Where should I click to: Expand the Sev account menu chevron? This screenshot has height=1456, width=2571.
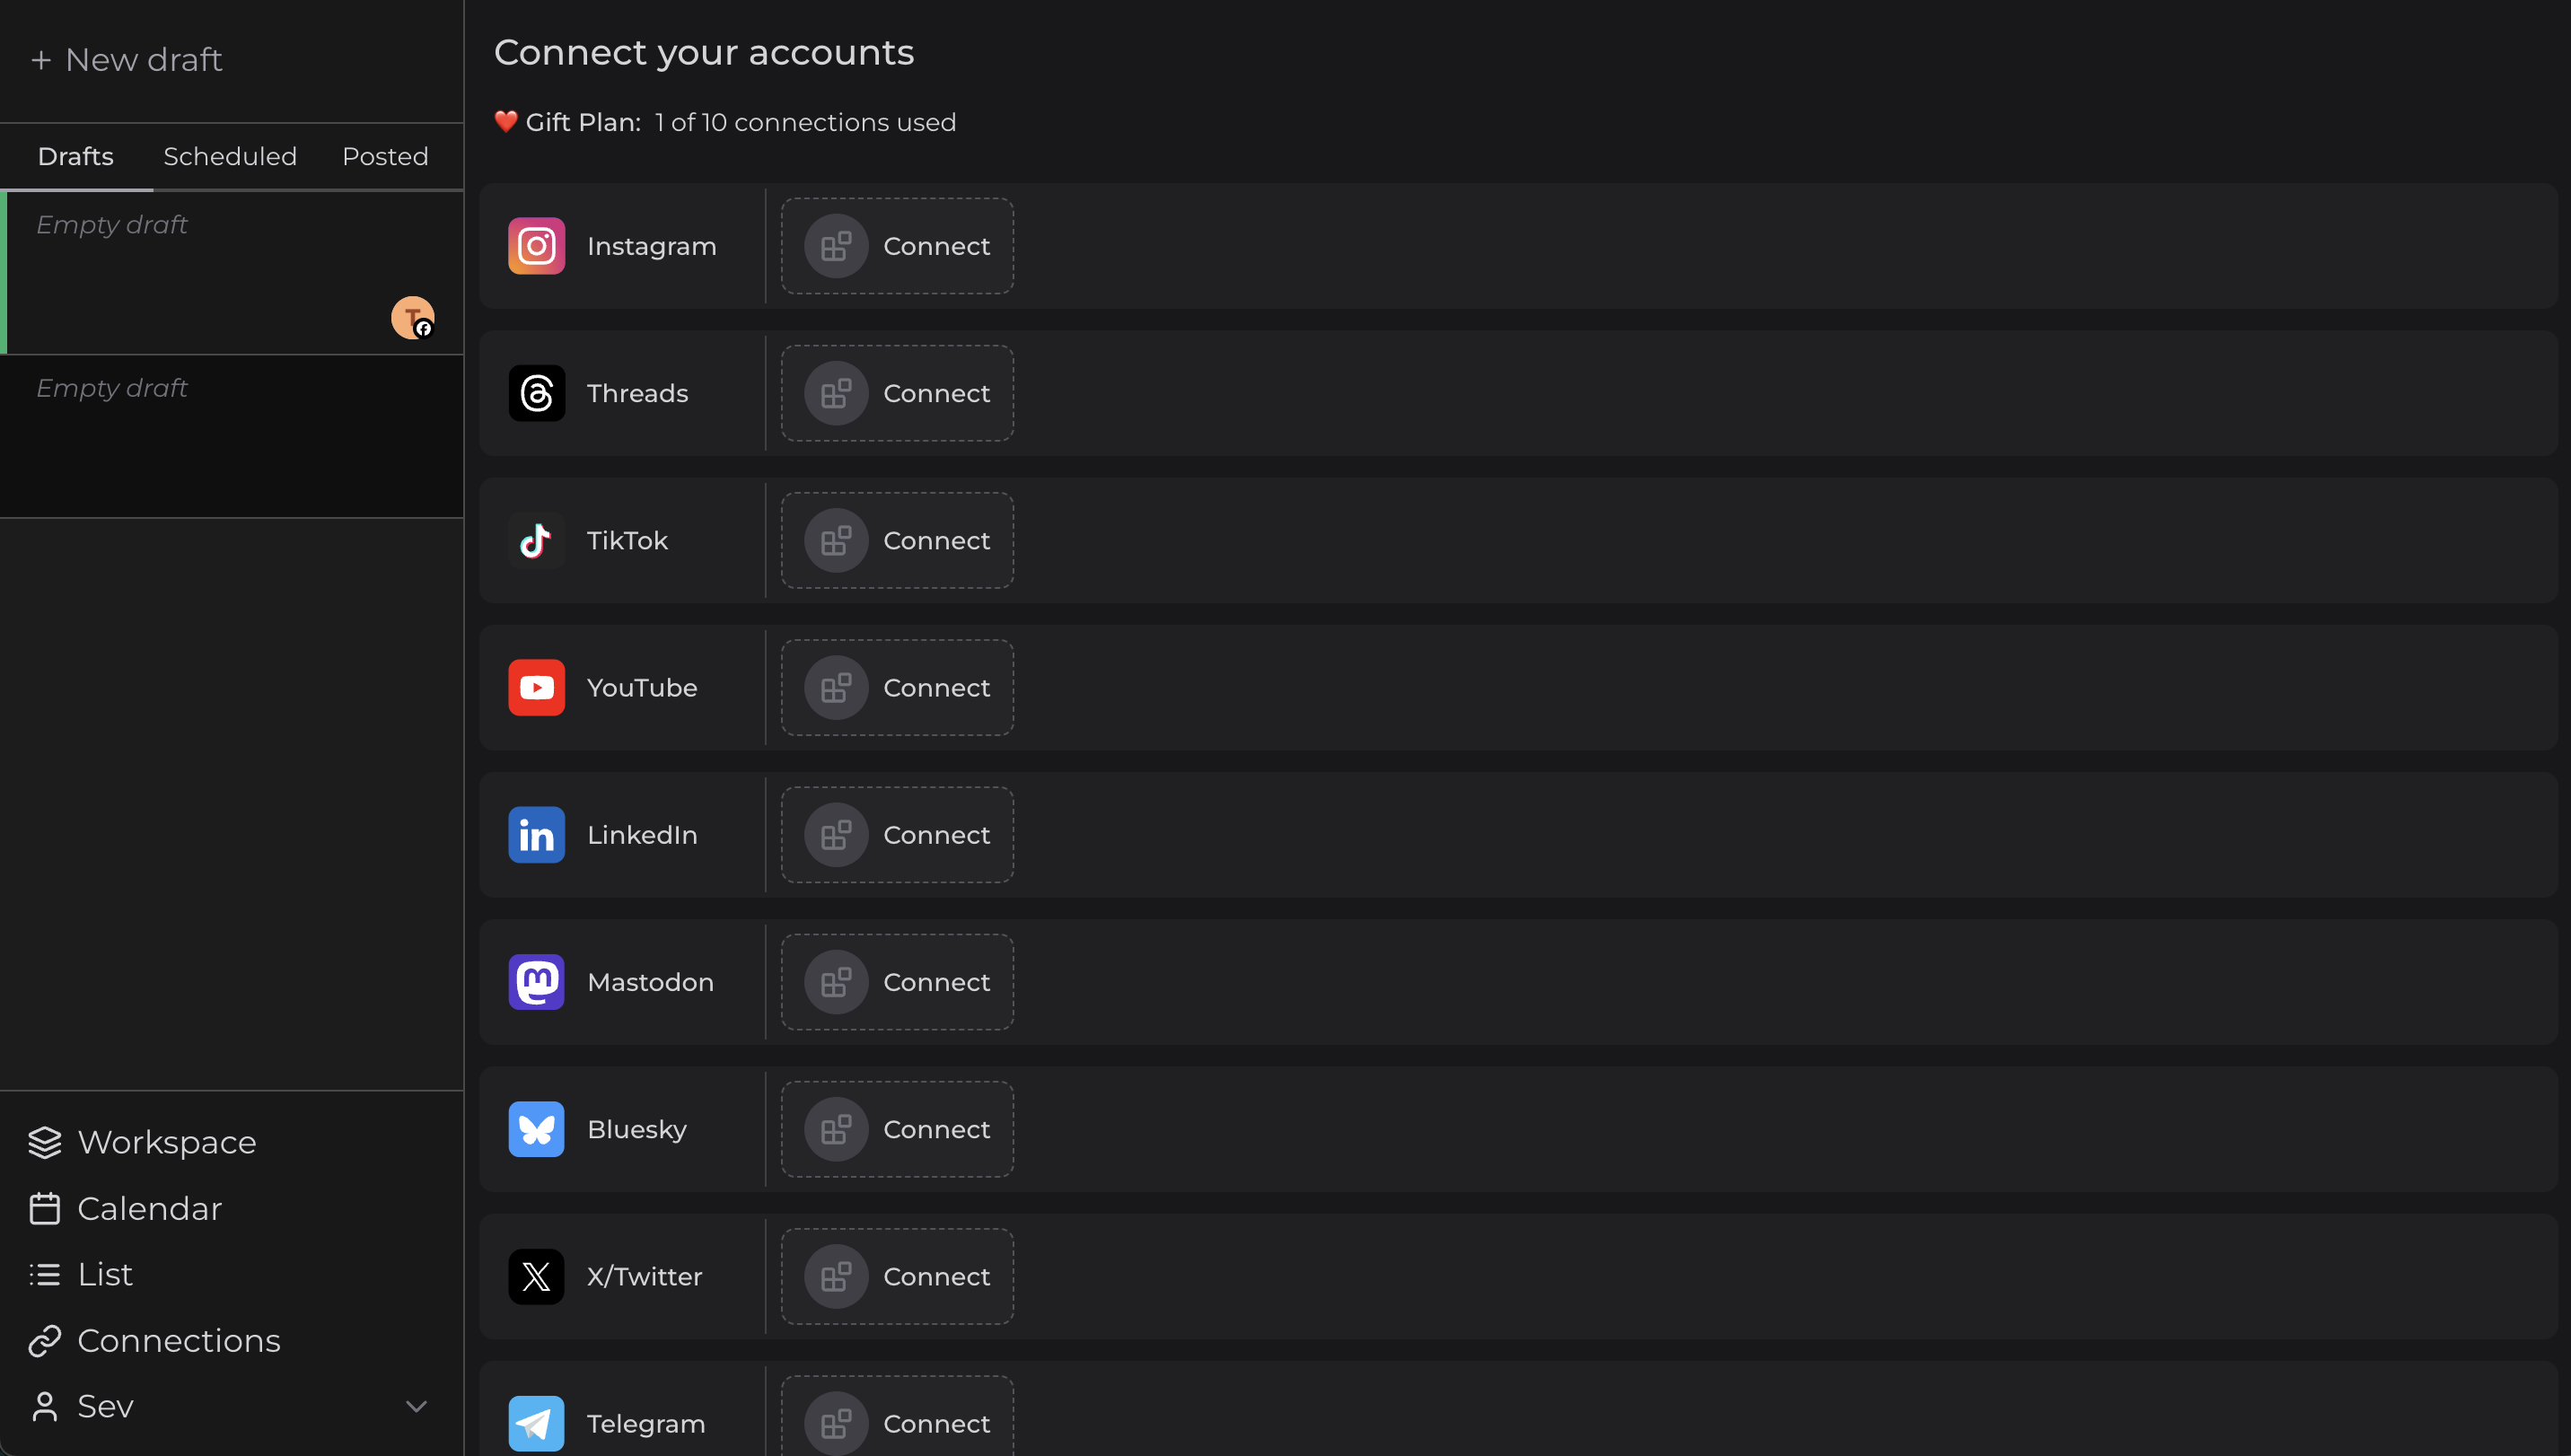click(416, 1406)
